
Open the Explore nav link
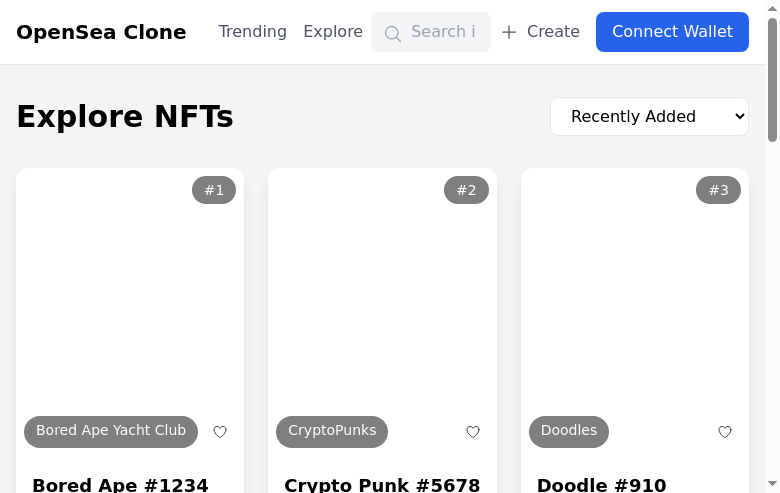coord(333,31)
